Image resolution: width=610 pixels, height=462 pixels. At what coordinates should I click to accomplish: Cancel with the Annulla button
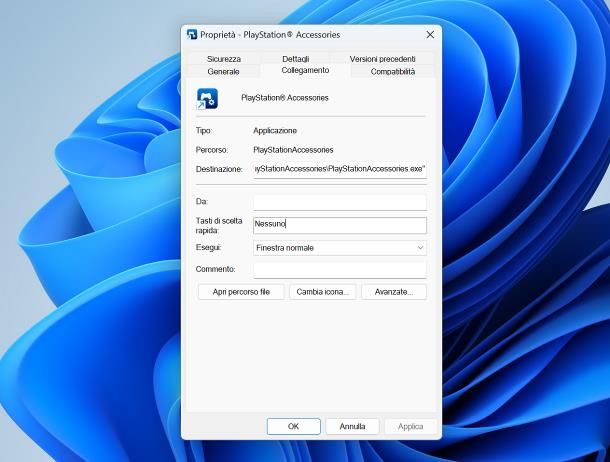(x=352, y=427)
